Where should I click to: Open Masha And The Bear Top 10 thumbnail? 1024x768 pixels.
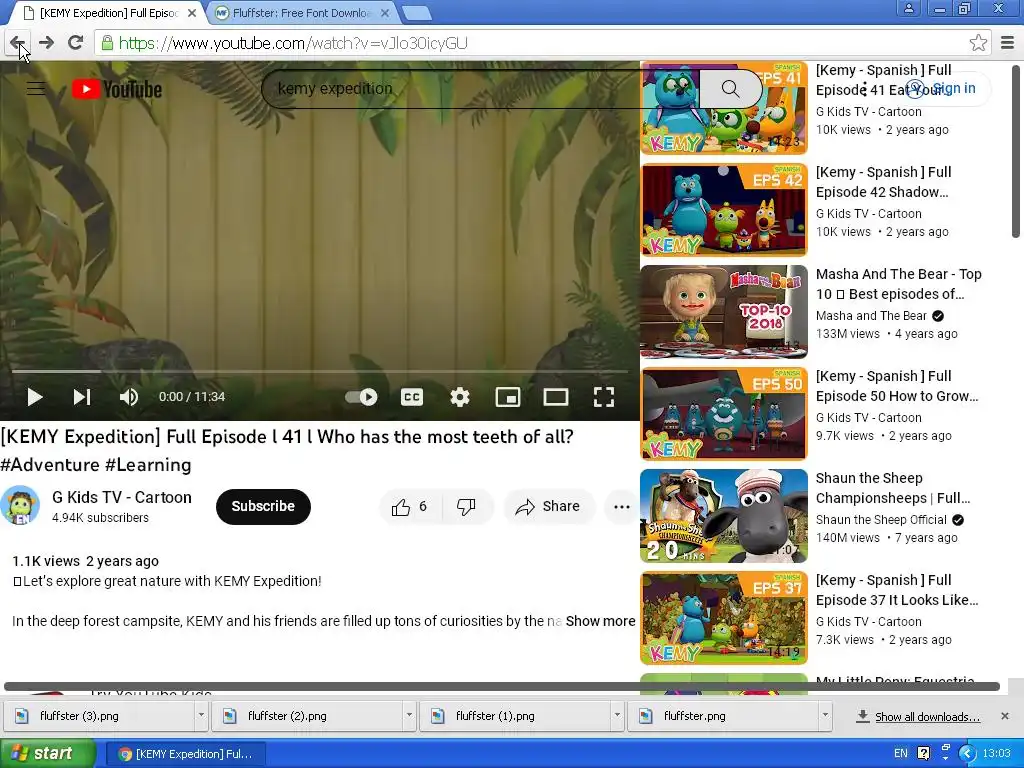pyautogui.click(x=724, y=312)
